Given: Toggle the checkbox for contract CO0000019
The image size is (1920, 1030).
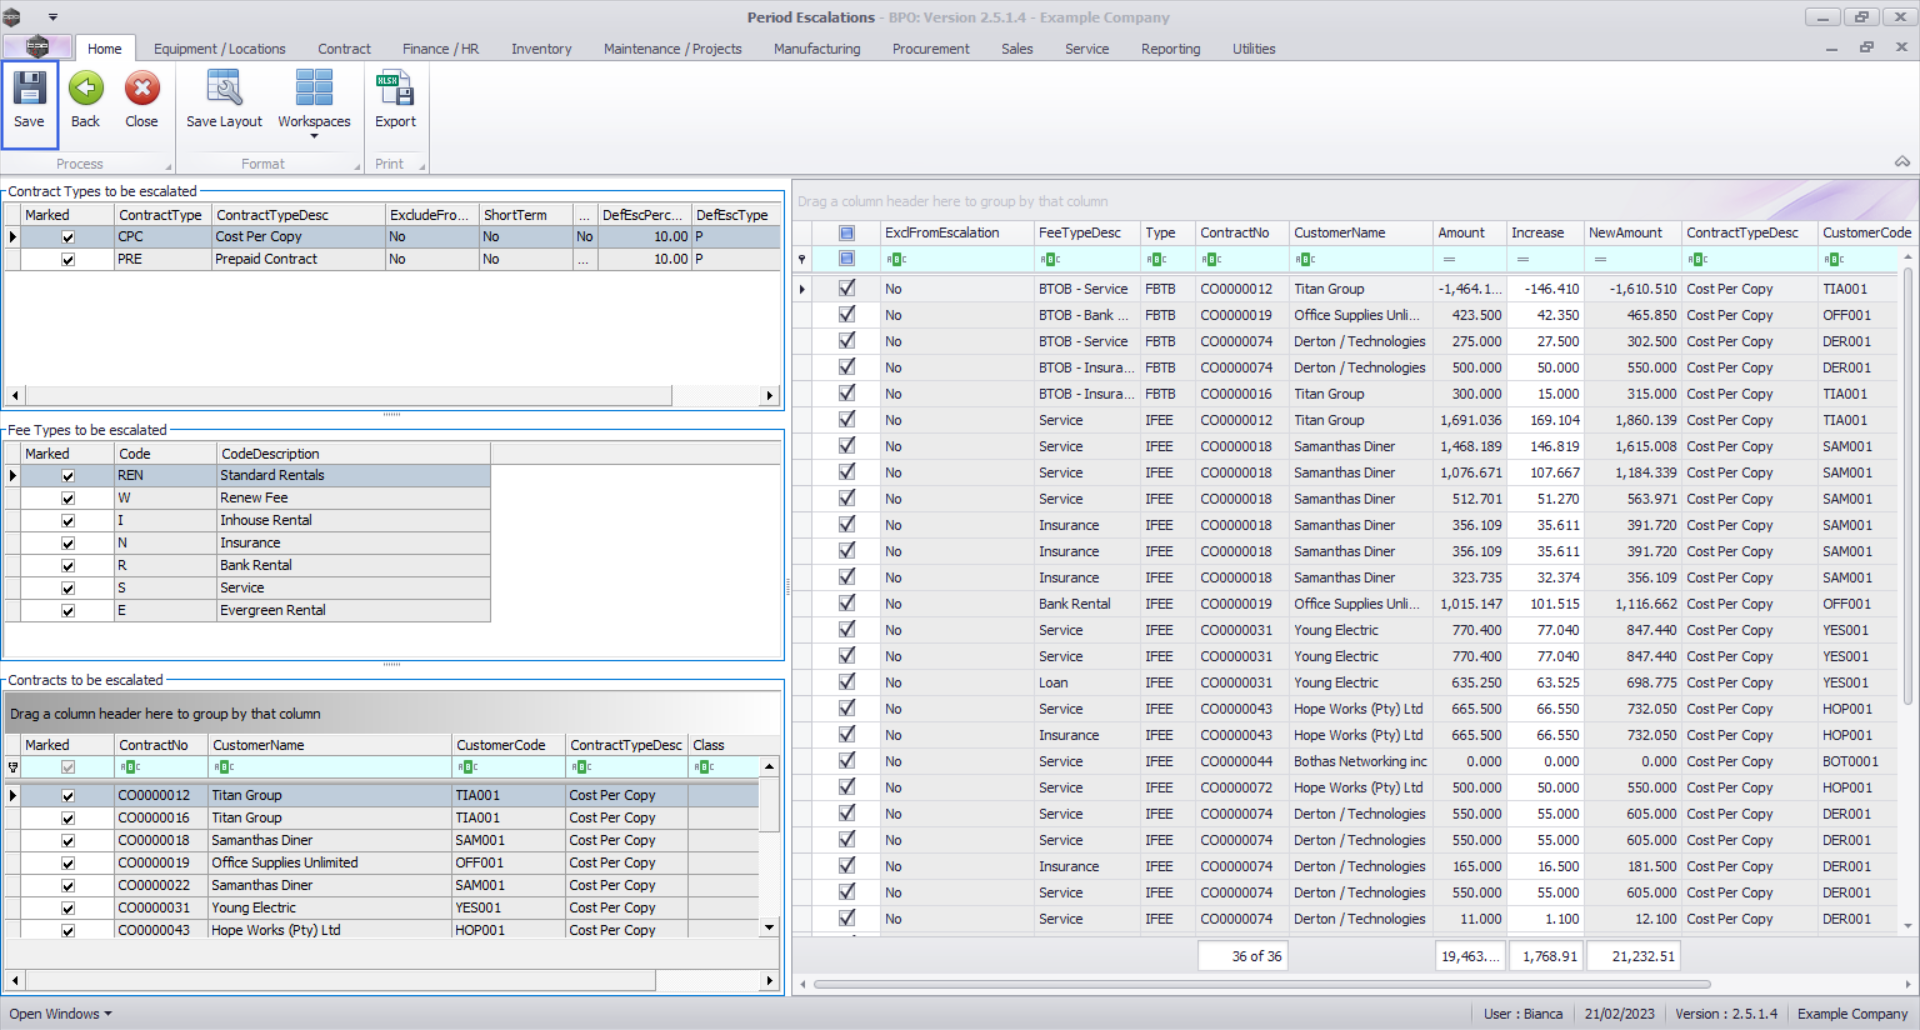Looking at the screenshot, I should point(68,864).
